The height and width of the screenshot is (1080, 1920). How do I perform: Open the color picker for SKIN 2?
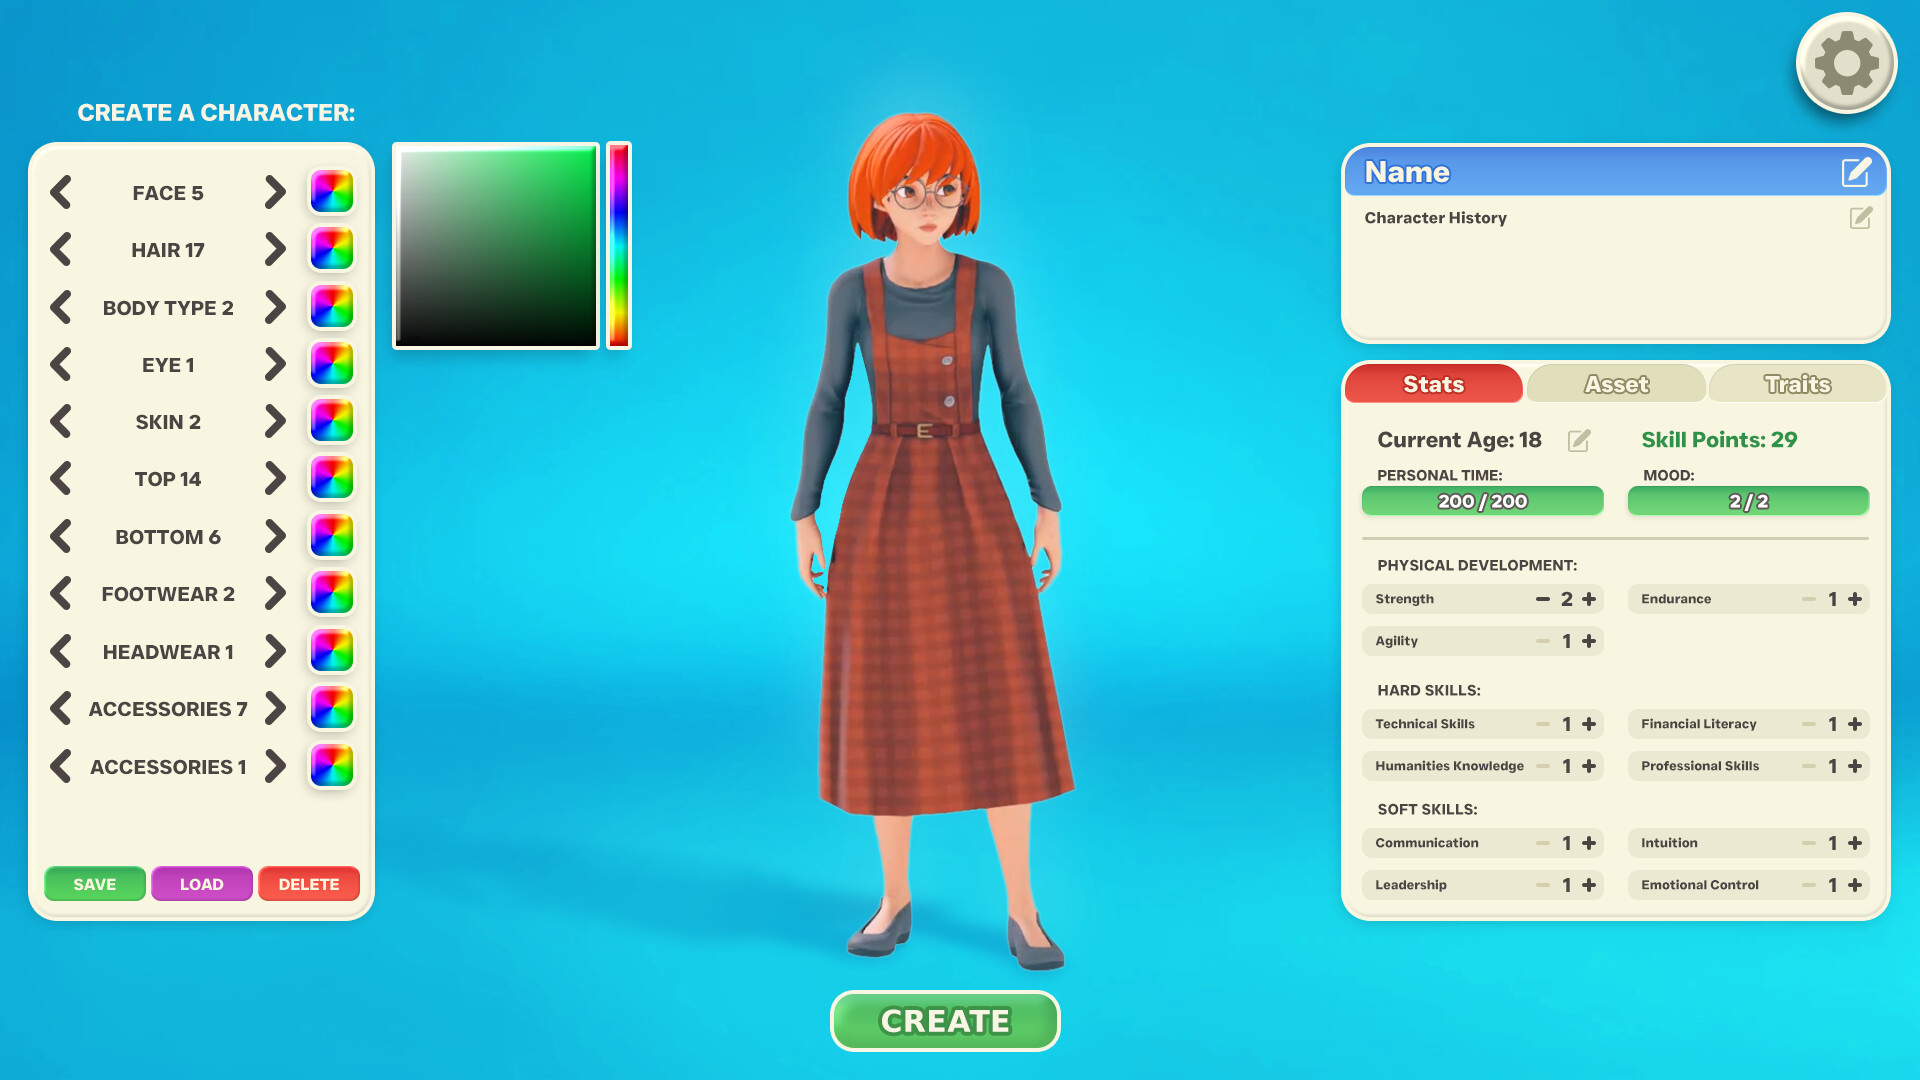(331, 421)
